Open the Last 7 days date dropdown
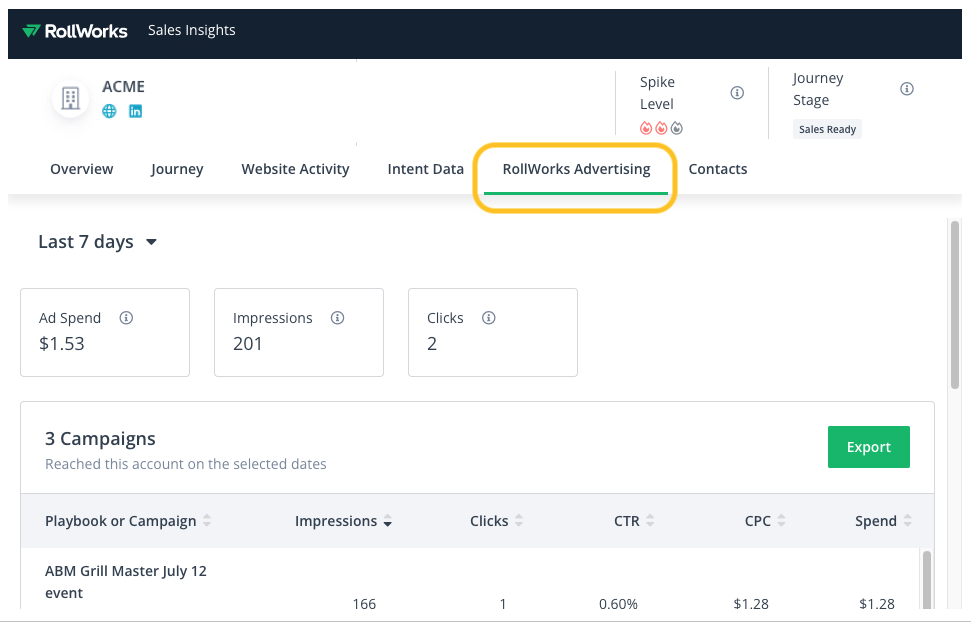The height and width of the screenshot is (623, 971). (x=98, y=242)
